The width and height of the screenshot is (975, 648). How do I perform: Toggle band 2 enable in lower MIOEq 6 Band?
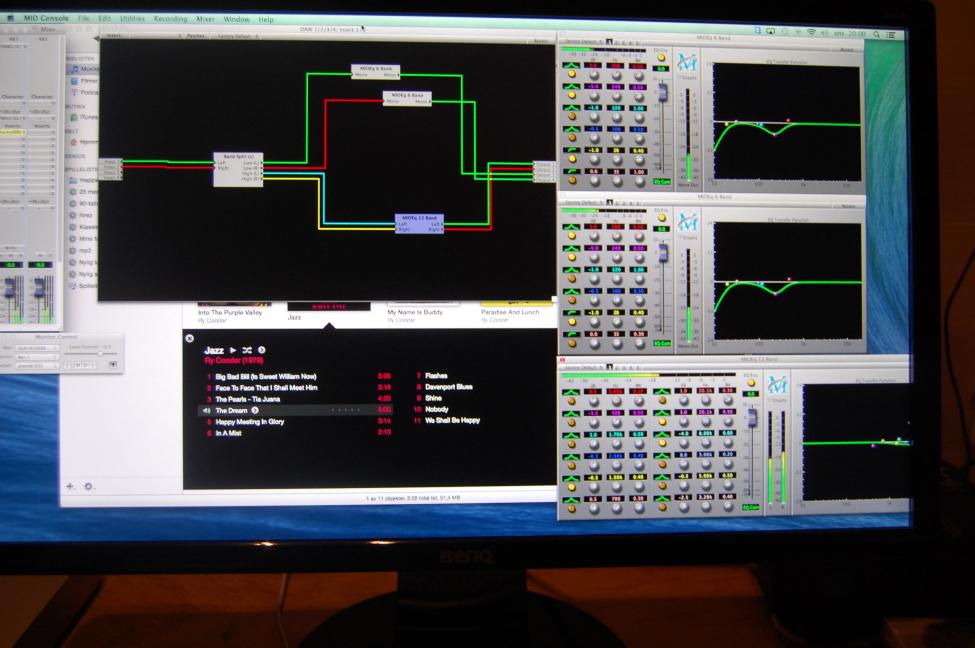(x=571, y=257)
